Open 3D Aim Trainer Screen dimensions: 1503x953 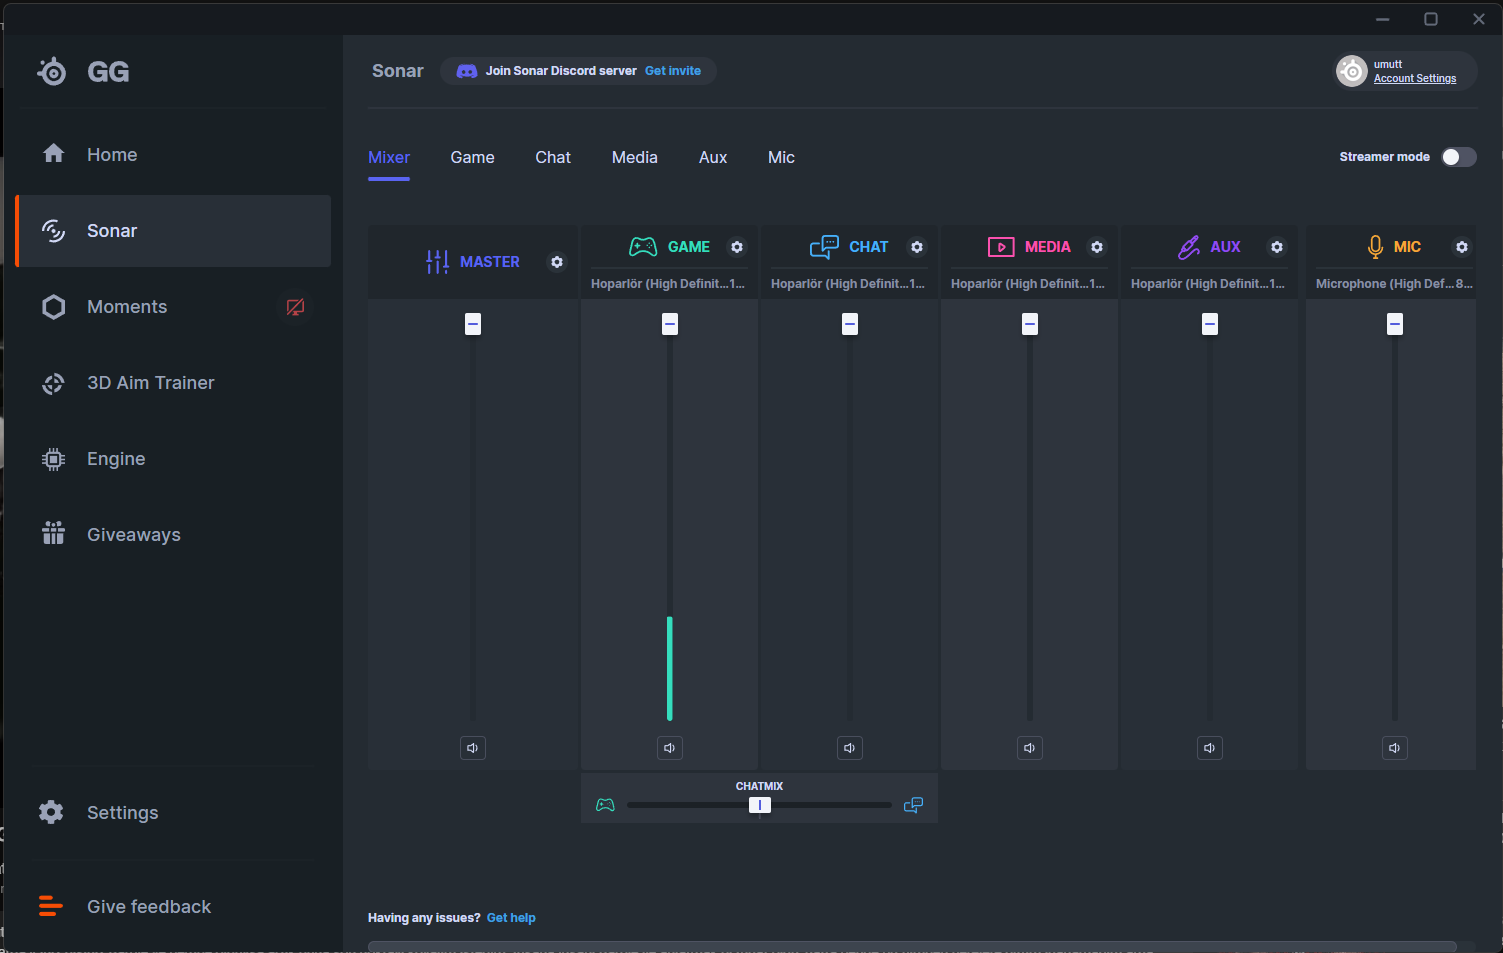[x=173, y=383]
